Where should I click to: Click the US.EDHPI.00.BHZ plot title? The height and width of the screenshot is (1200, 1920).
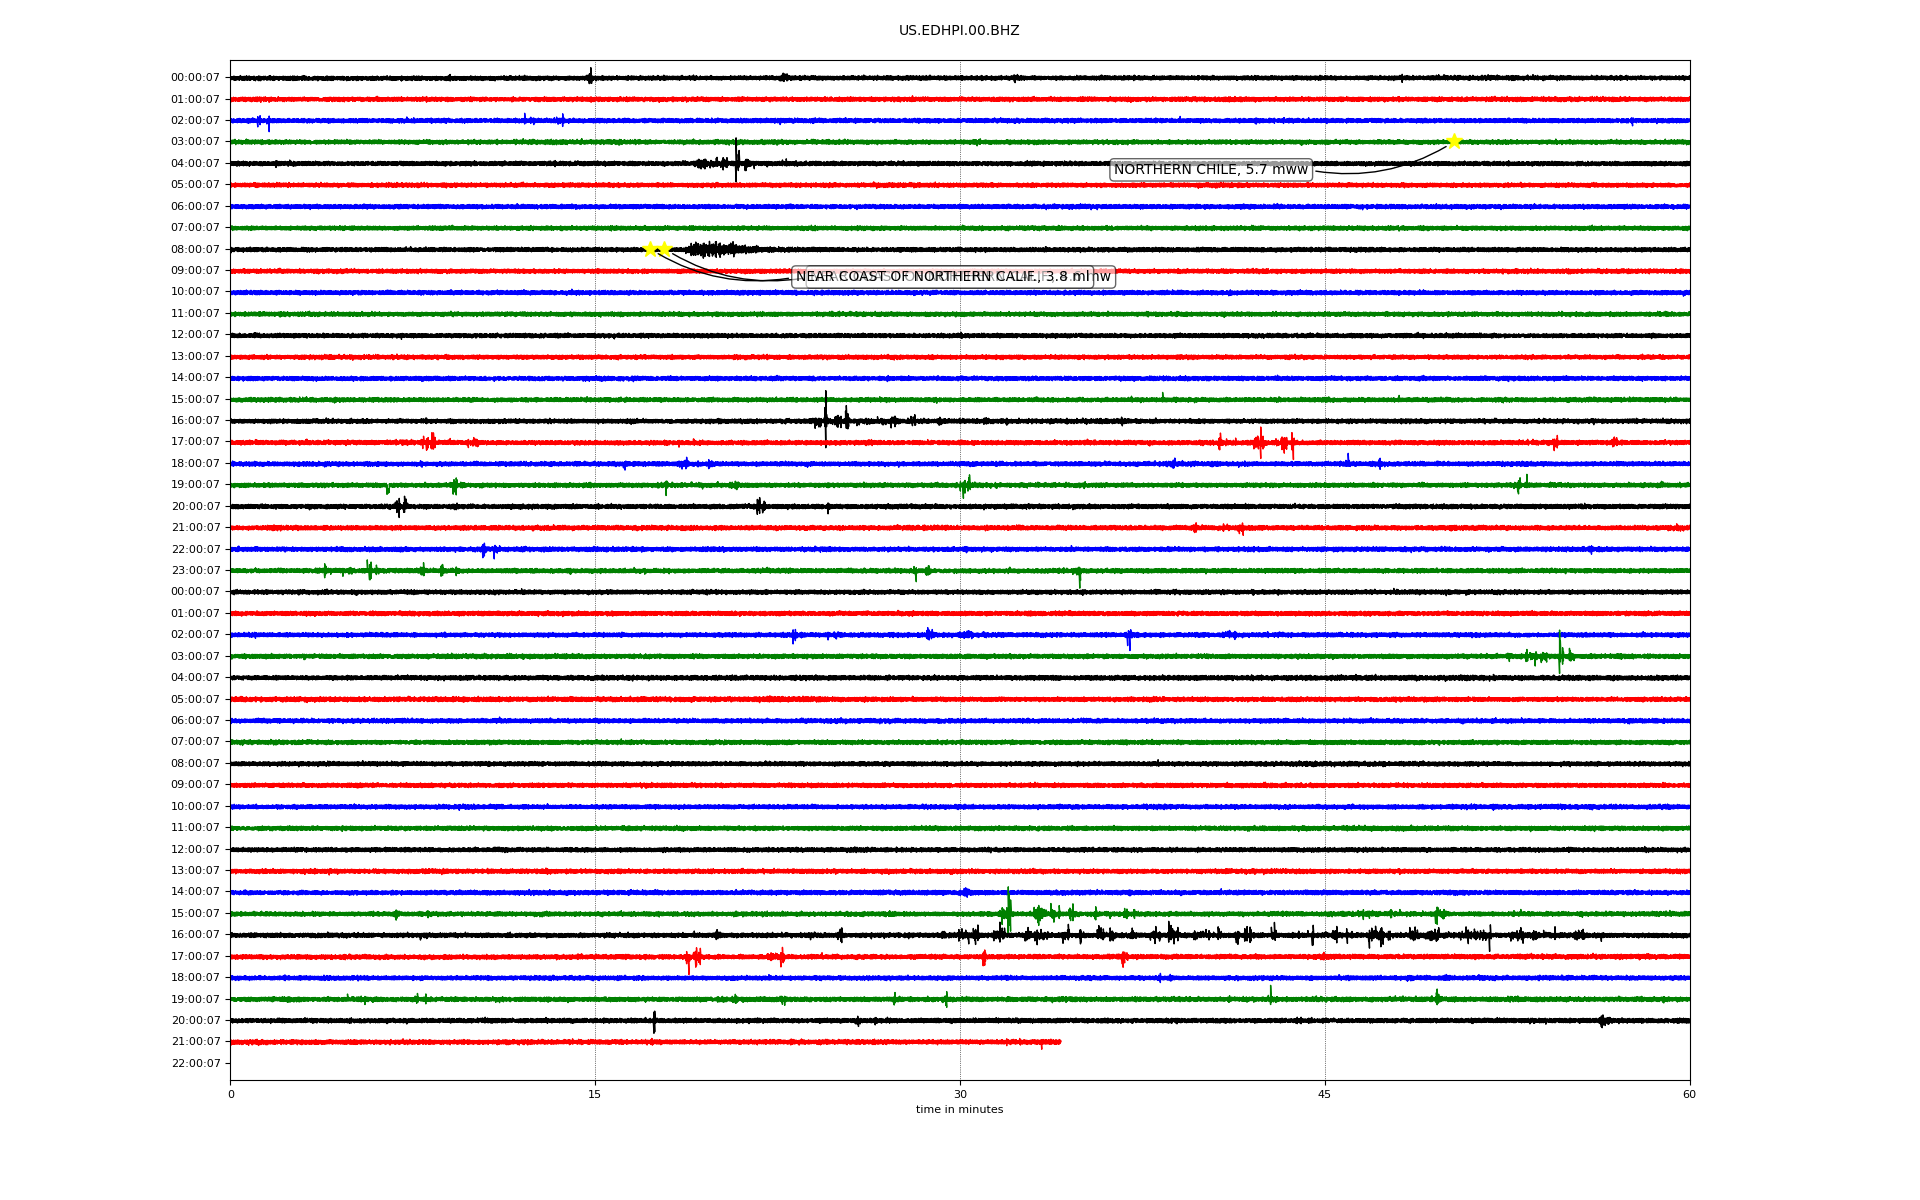click(x=959, y=31)
